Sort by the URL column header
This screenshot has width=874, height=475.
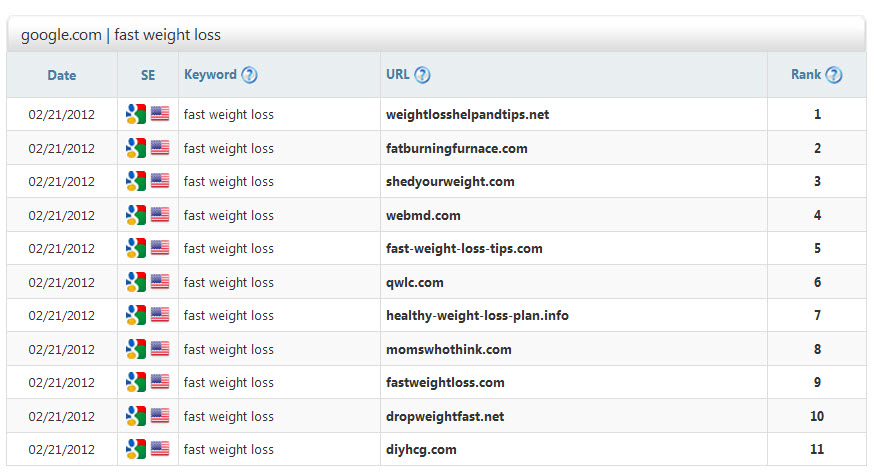[397, 75]
